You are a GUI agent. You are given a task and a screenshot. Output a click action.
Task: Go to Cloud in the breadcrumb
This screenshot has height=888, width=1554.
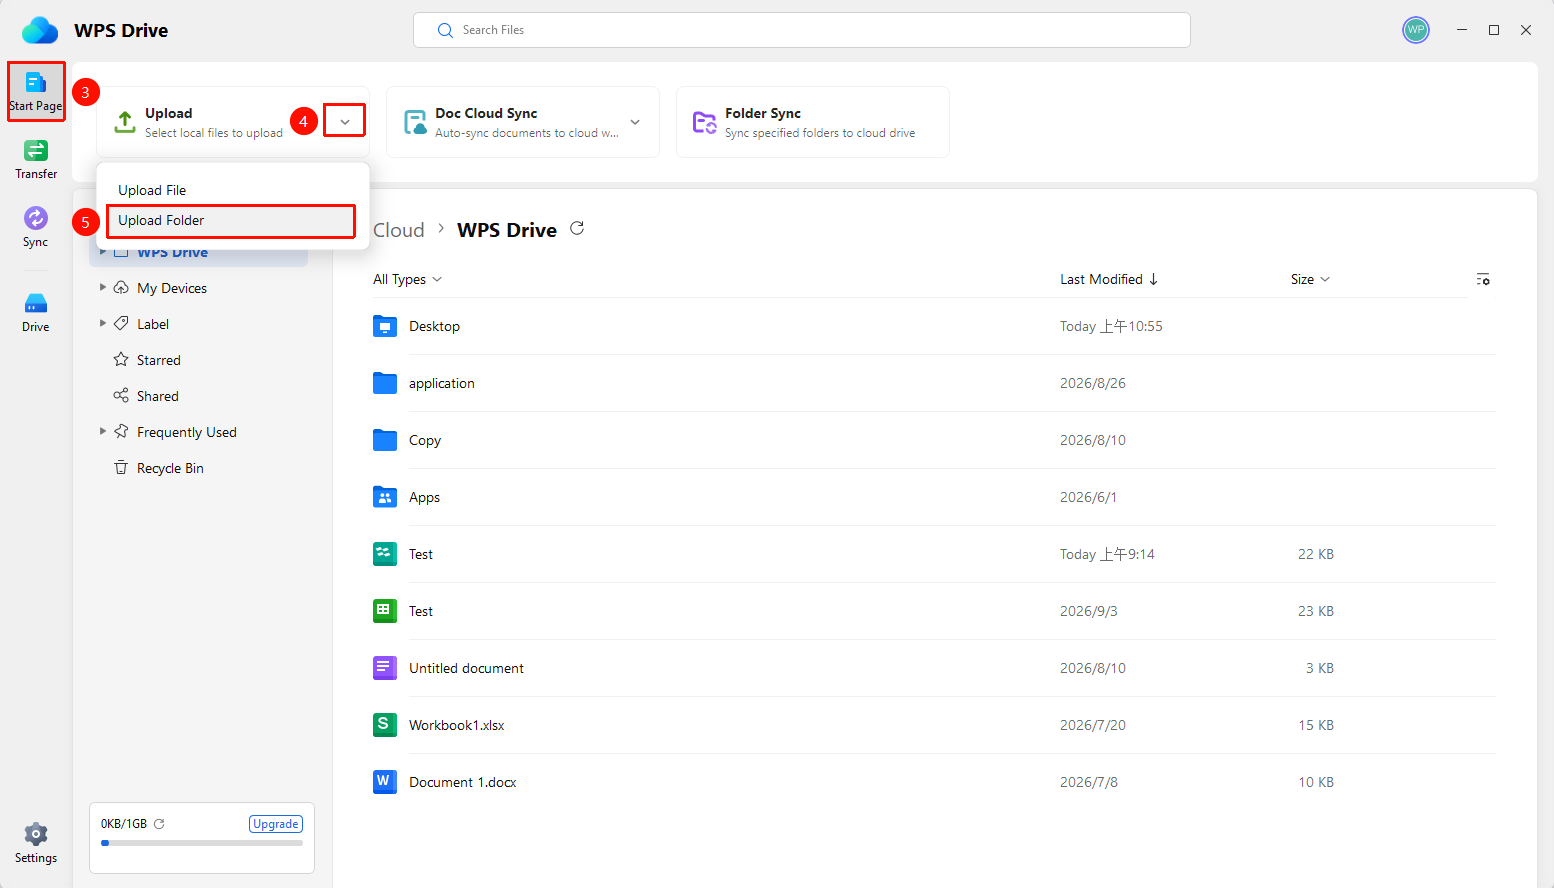point(399,230)
